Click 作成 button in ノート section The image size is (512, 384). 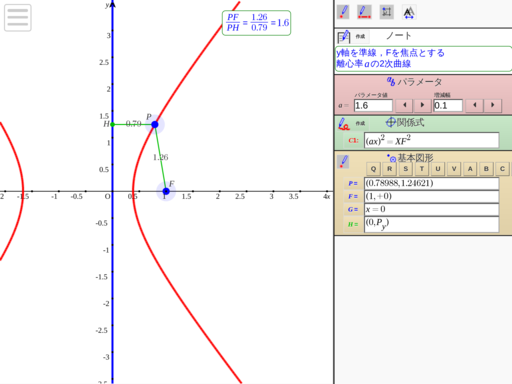(360, 36)
